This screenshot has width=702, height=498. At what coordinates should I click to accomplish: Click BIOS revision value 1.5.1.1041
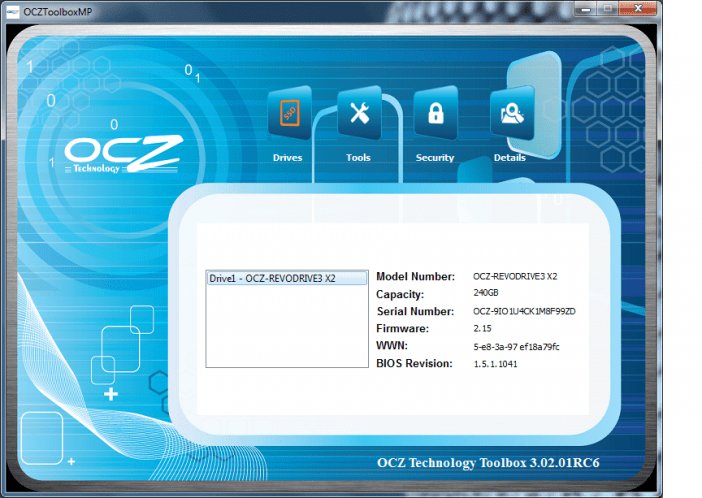495,364
